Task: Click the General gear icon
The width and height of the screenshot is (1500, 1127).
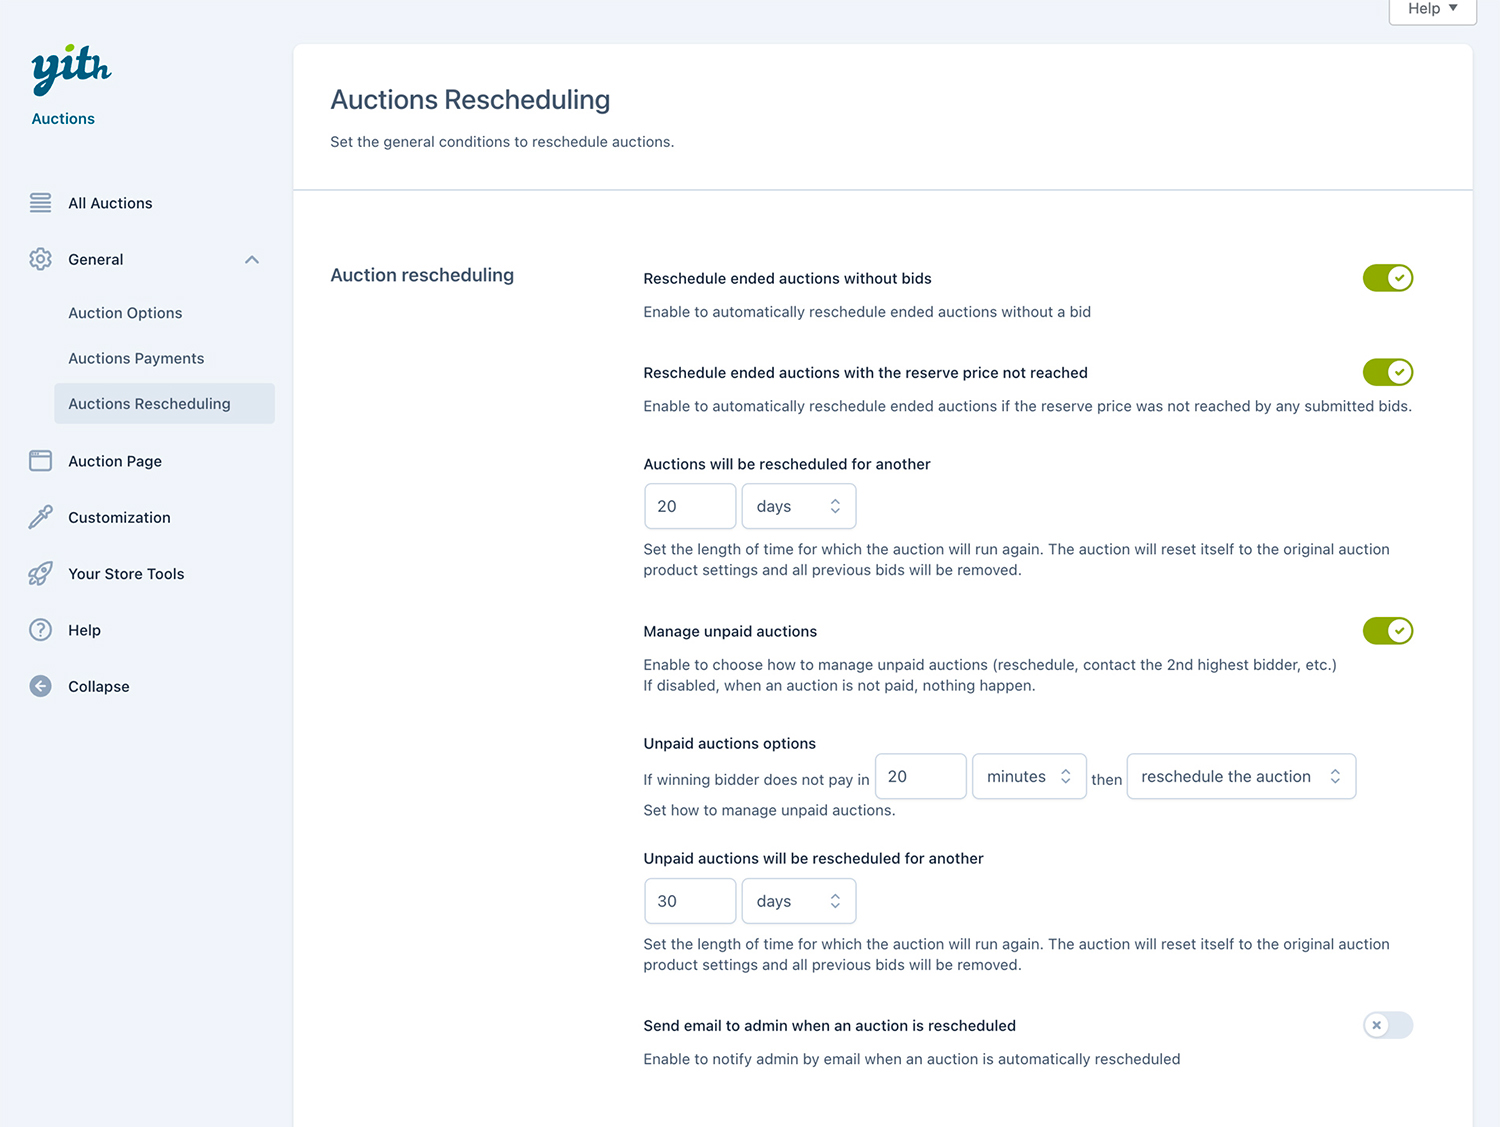Action: click(40, 259)
